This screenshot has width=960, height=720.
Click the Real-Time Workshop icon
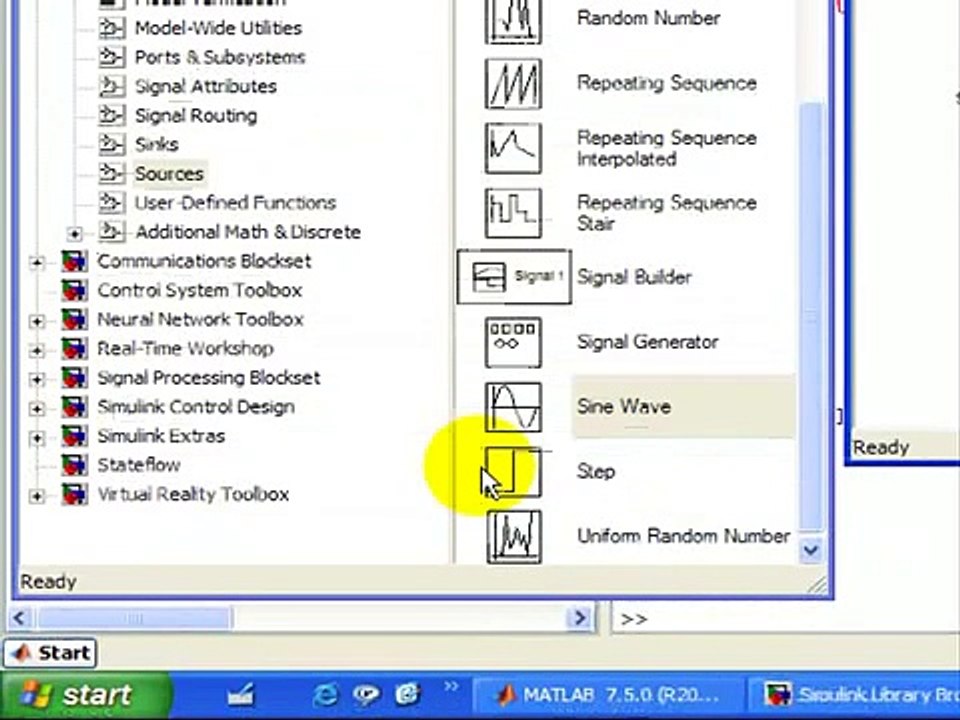[74, 348]
